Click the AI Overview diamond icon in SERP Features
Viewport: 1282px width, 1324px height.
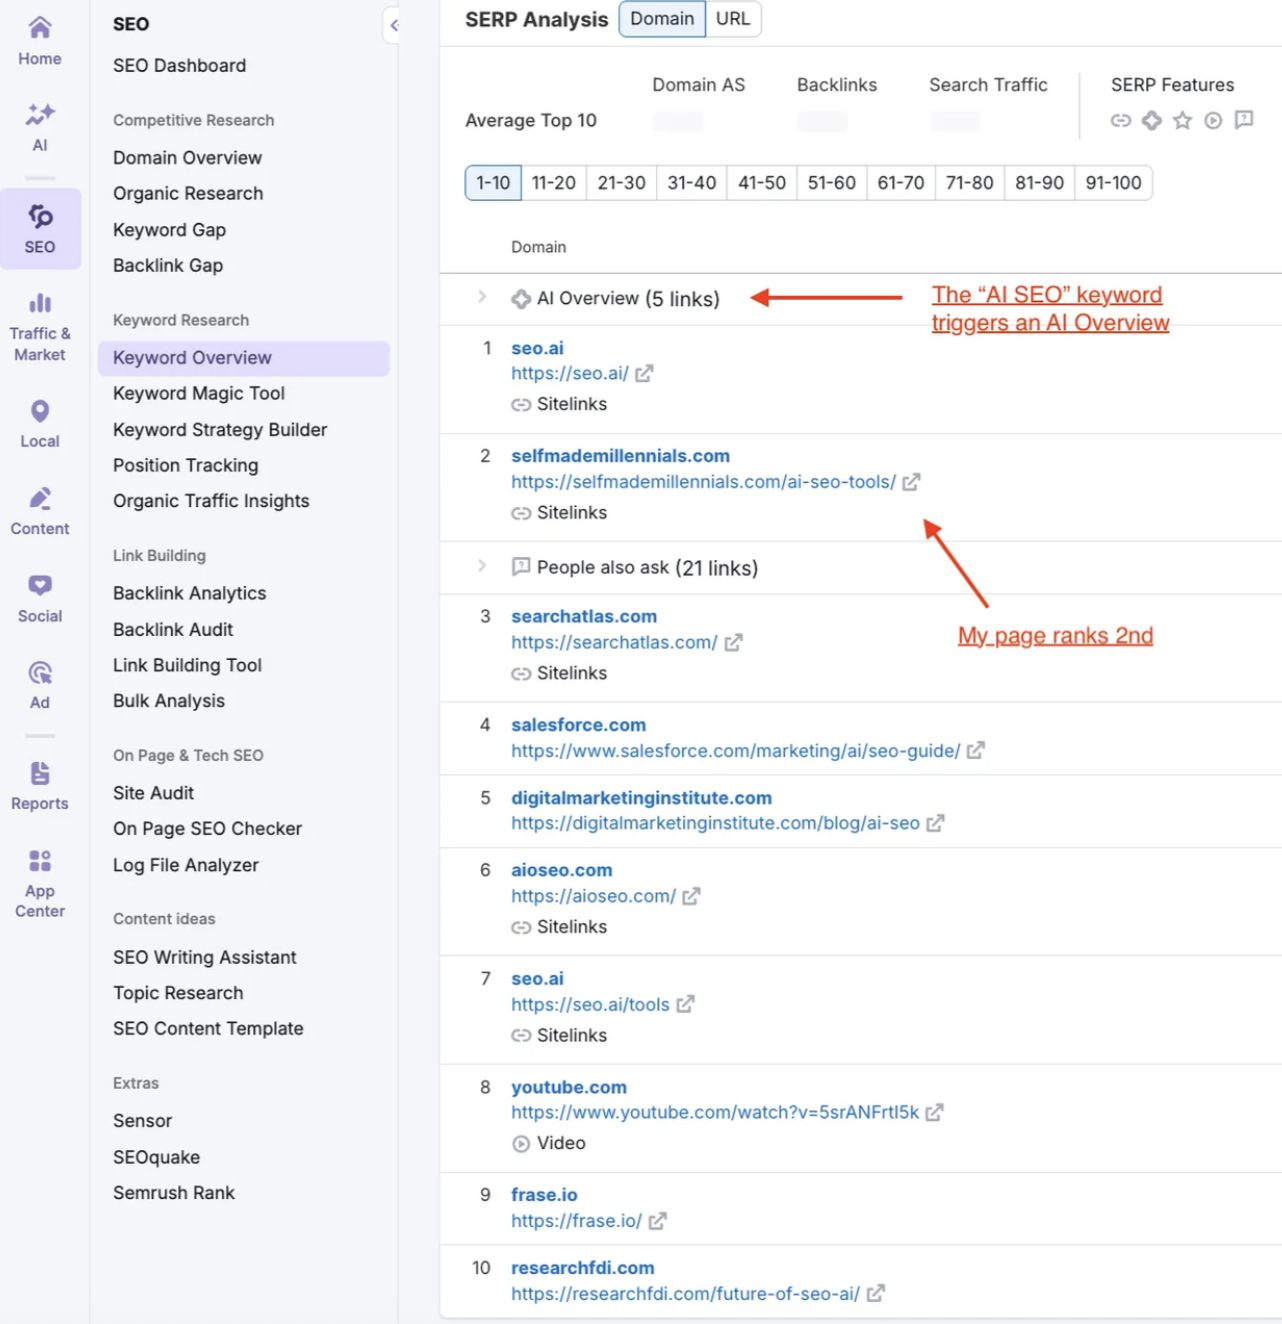coord(1152,120)
